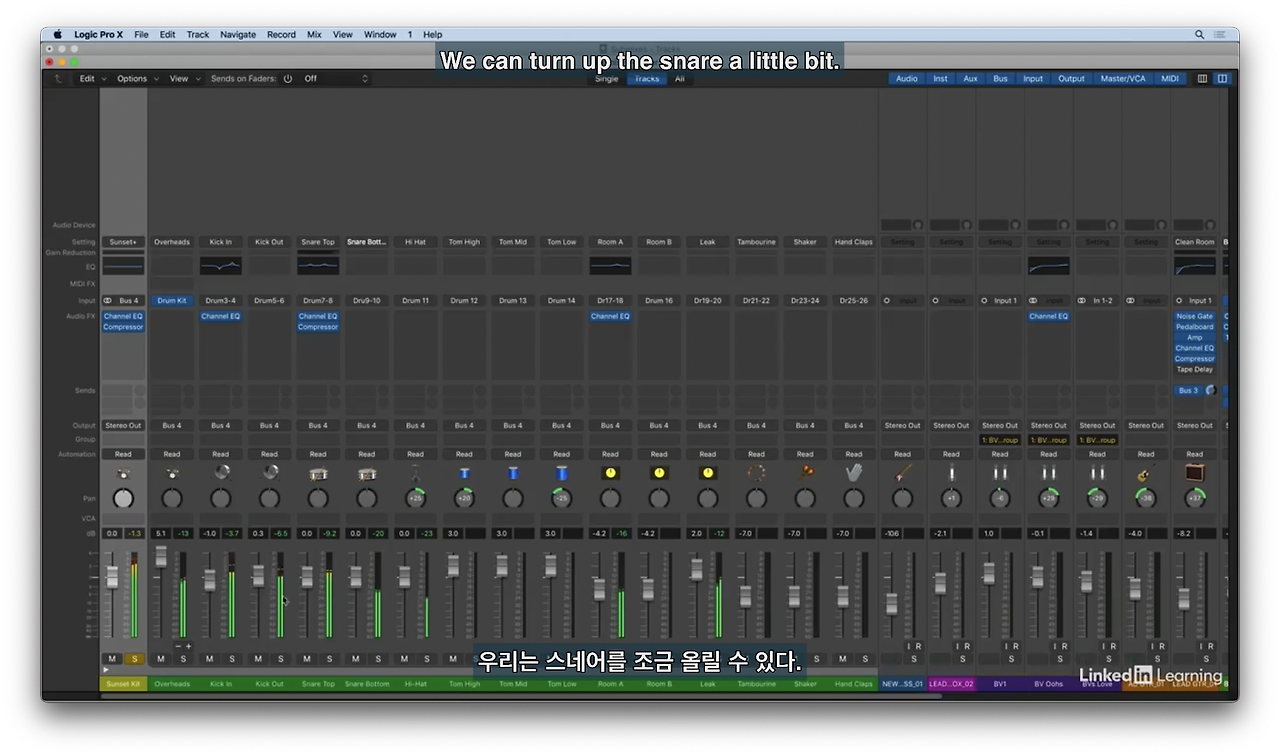Image resolution: width=1280 pixels, height=756 pixels.
Task: Click the Snare Bottom snare drum icon
Action: pos(367,473)
